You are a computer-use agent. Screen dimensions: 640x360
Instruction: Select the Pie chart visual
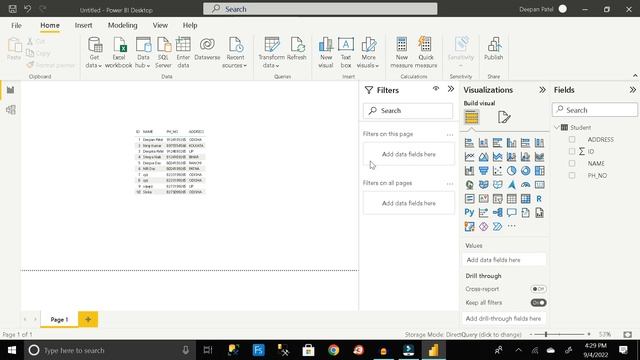pos(511,171)
